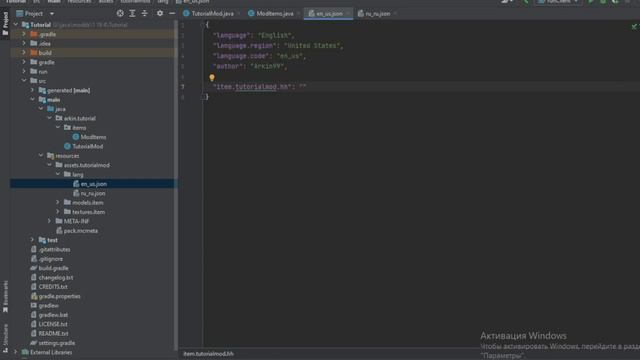Select the assets.tutorialmod folder
This screenshot has height=360, width=640.
tap(87, 165)
